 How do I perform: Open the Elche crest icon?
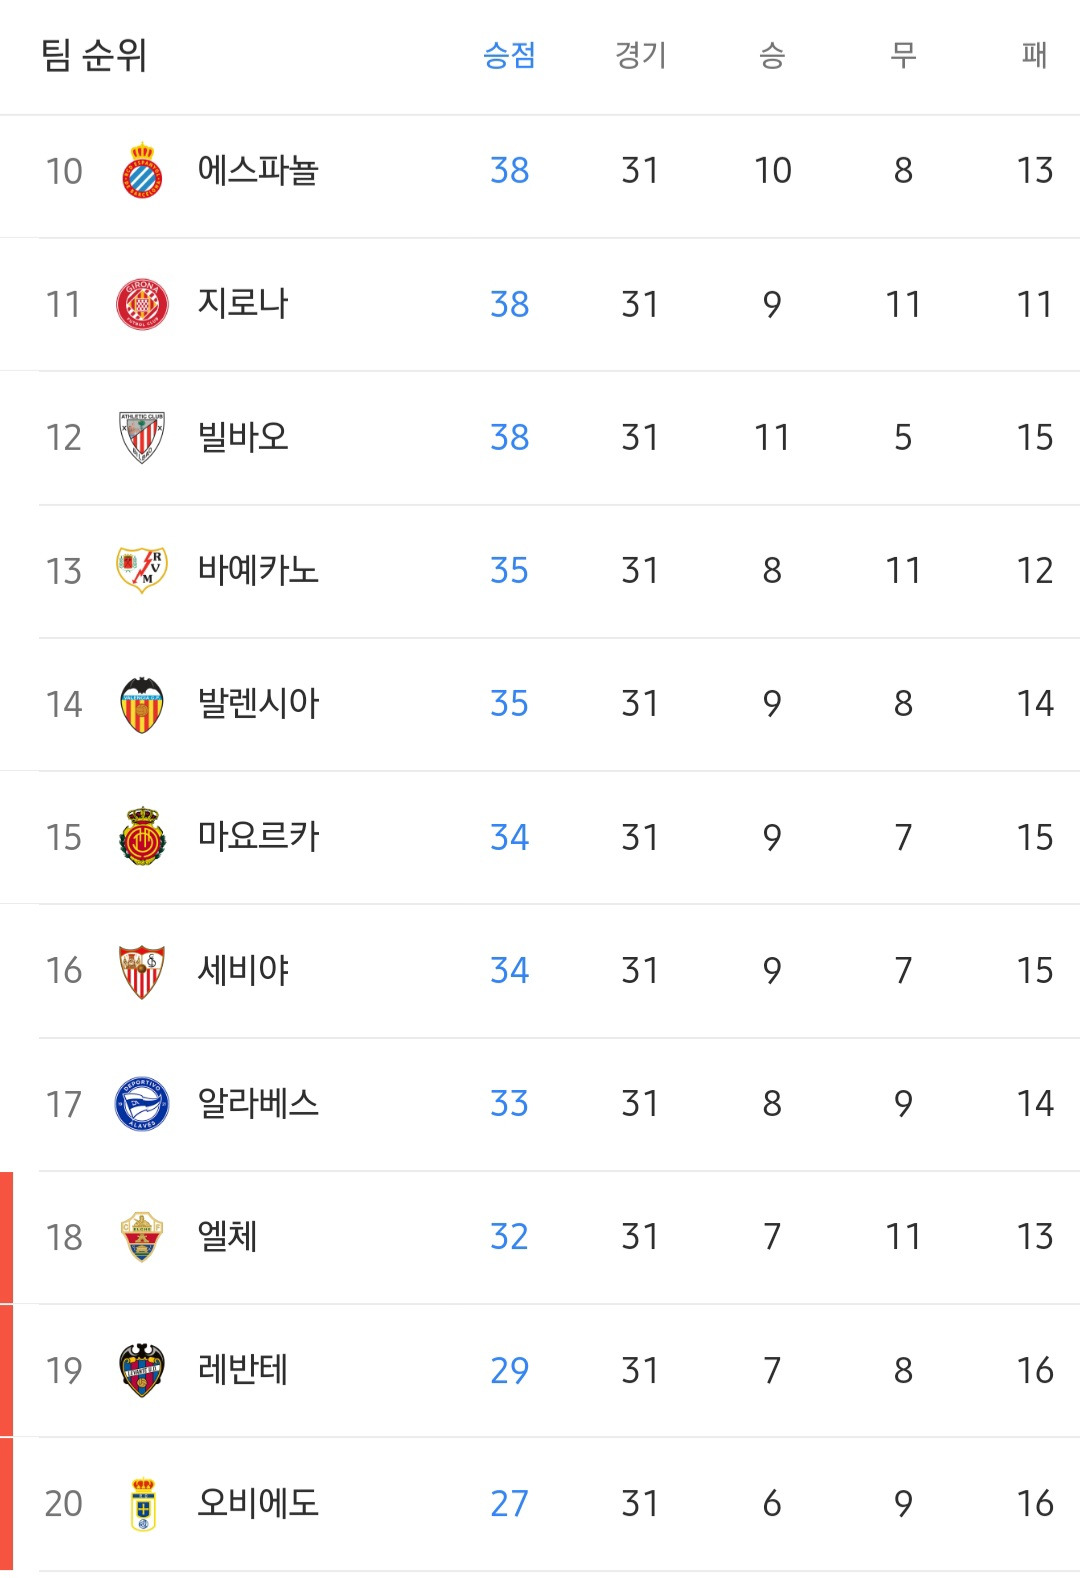pos(142,1237)
